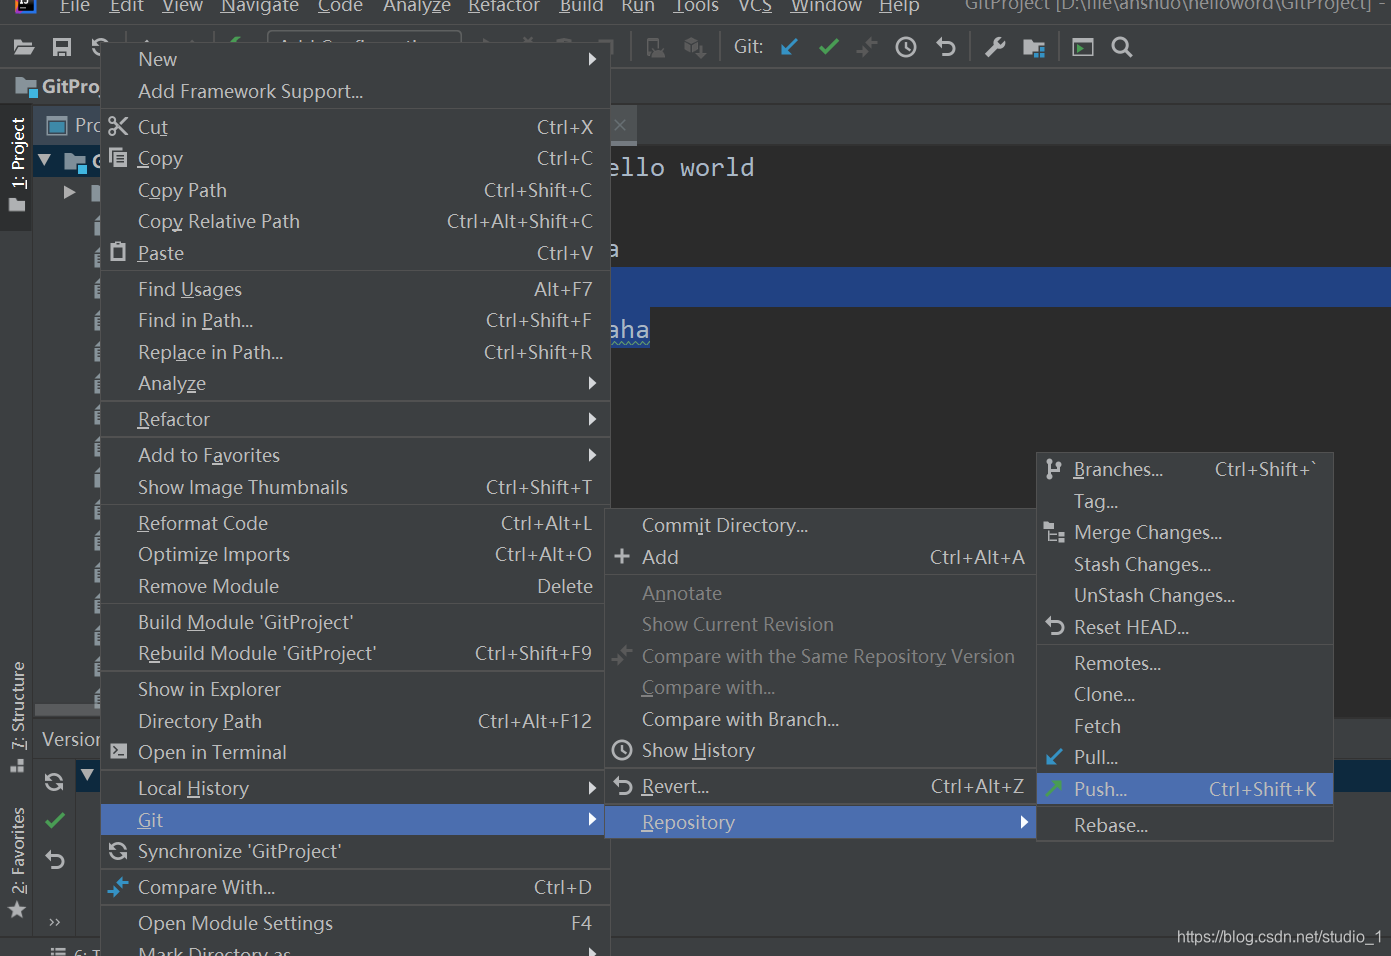Image resolution: width=1391 pixels, height=956 pixels.
Task: Click the Git Commit green checkmark in toolbar
Action: [x=828, y=47]
